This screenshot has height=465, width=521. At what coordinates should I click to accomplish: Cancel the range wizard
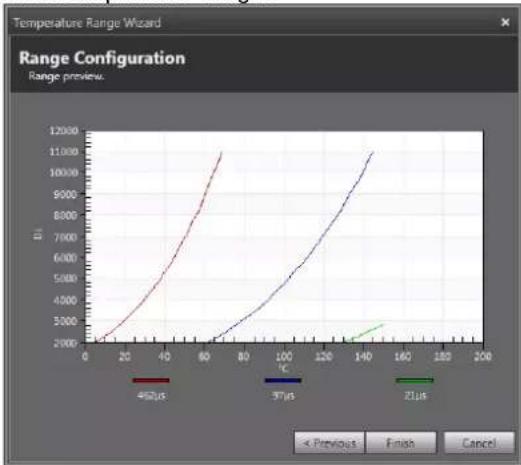click(x=479, y=443)
